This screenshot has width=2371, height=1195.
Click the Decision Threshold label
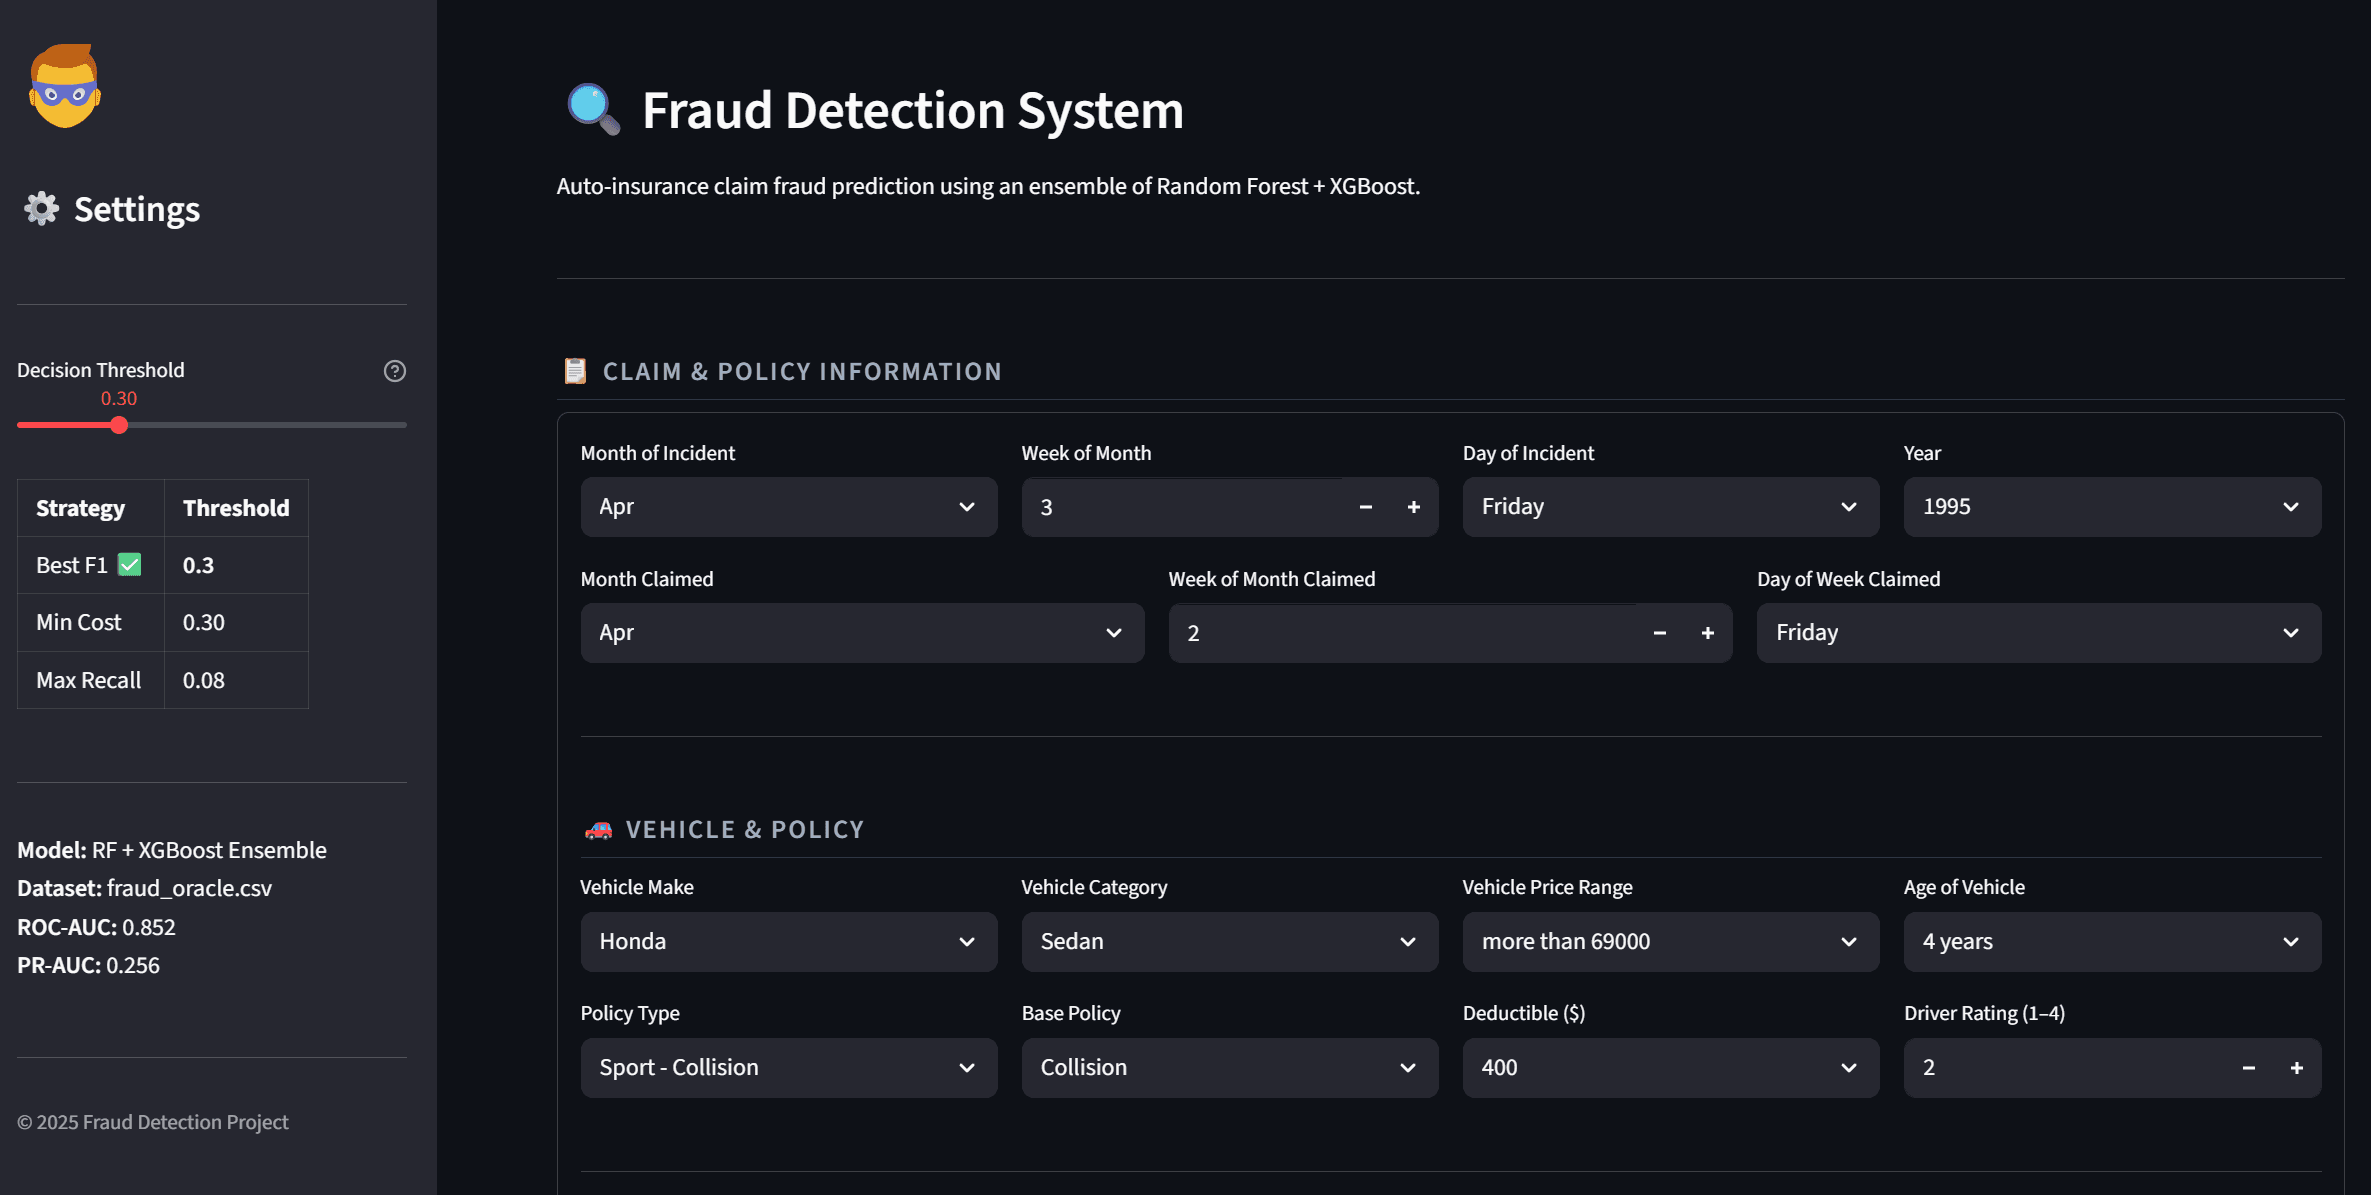tap(101, 370)
